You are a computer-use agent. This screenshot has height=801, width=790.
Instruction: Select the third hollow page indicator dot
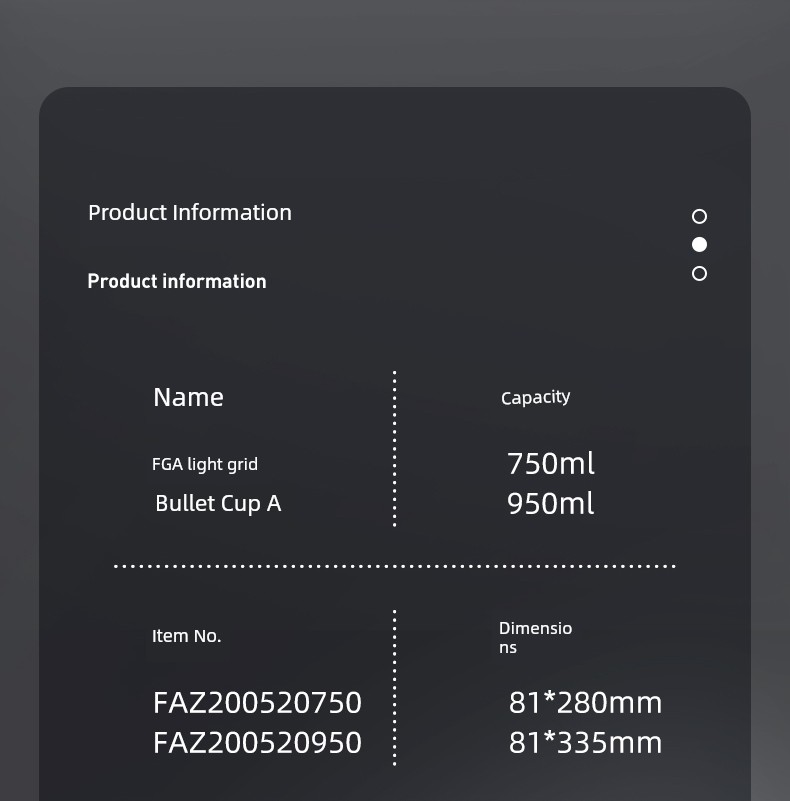(x=699, y=273)
